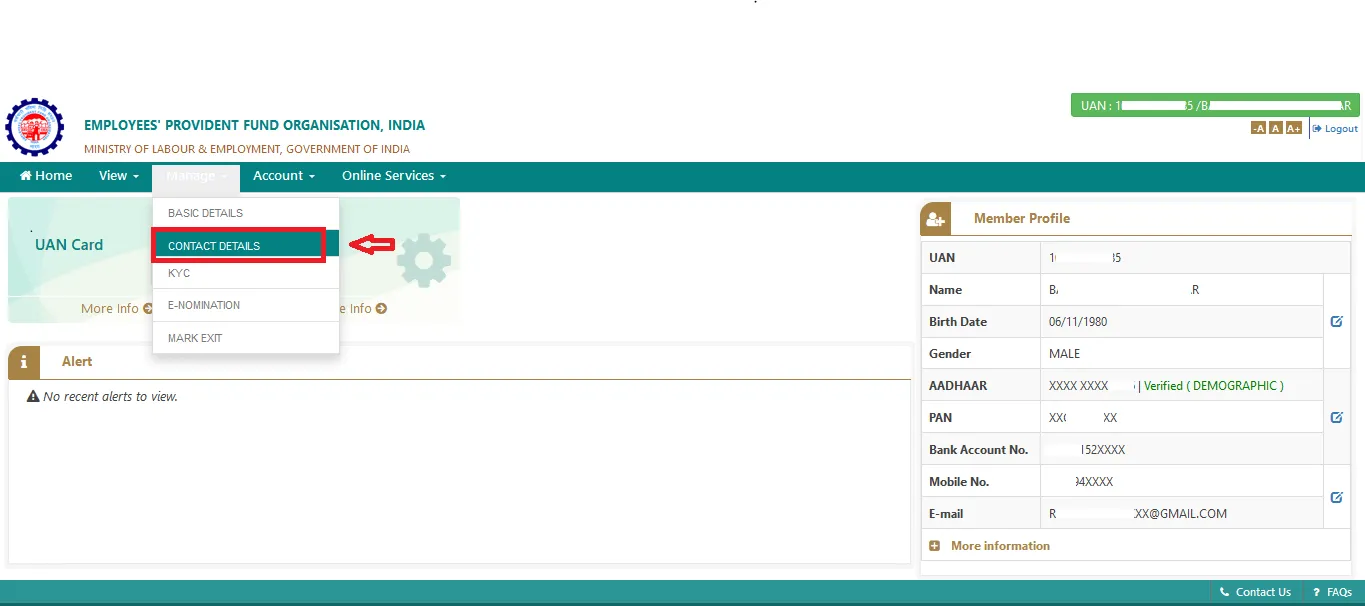This screenshot has height=606, width=1365.
Task: Click the masked Bank Account number value
Action: (x=1085, y=450)
